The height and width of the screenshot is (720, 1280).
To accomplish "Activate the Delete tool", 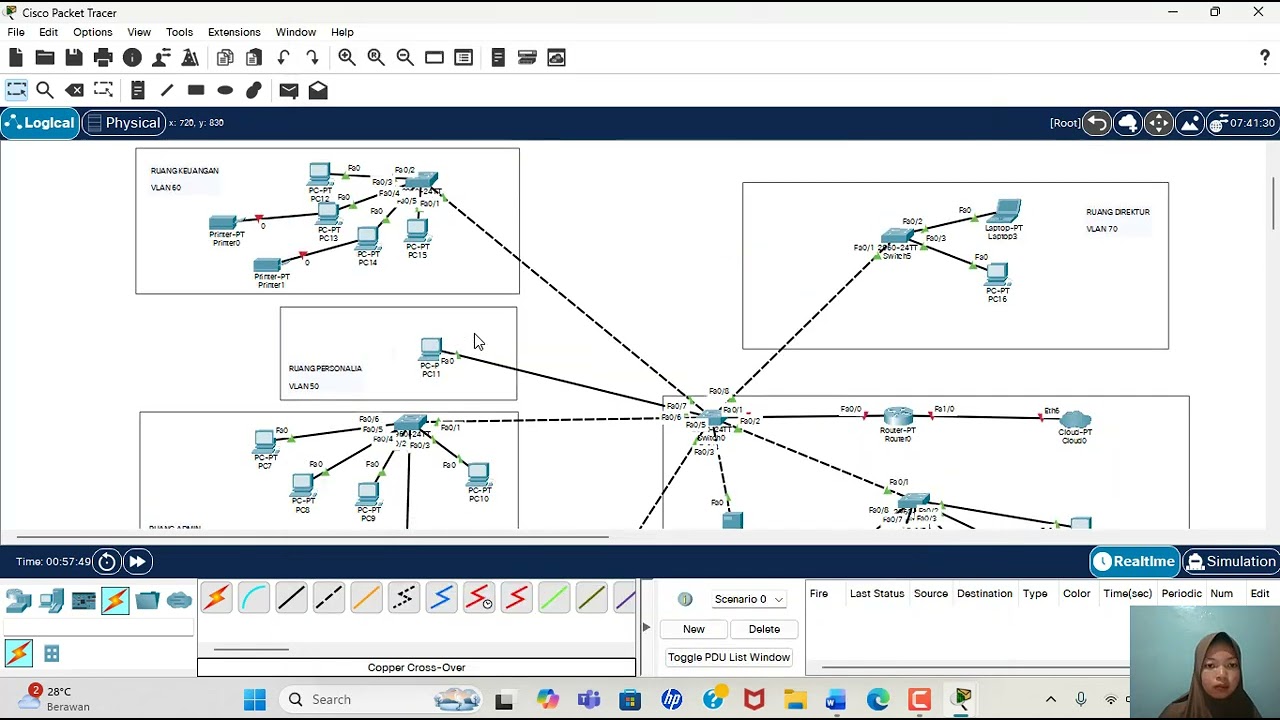I will point(74,90).
